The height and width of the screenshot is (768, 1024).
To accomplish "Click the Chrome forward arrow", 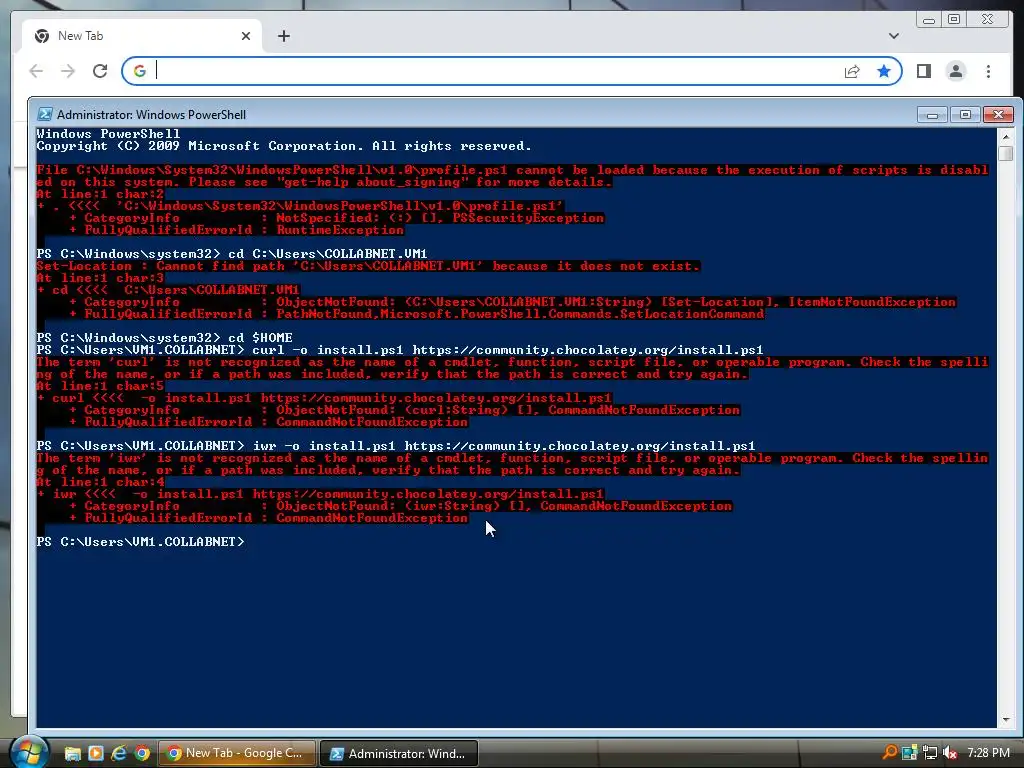I will tap(68, 71).
